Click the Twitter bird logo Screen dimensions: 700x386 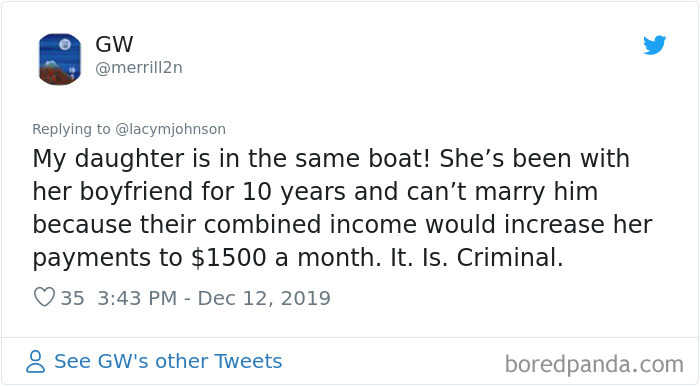tap(654, 45)
